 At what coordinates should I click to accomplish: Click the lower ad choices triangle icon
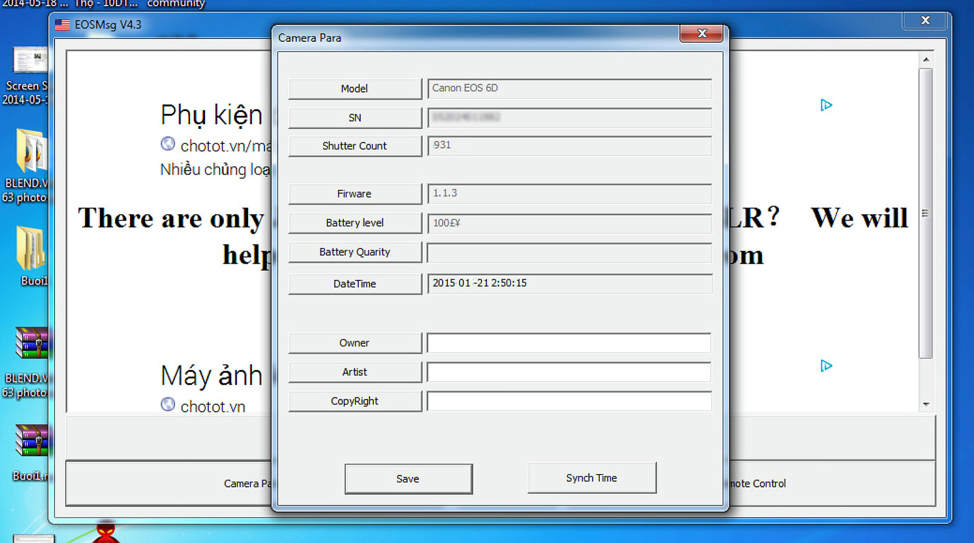point(826,366)
